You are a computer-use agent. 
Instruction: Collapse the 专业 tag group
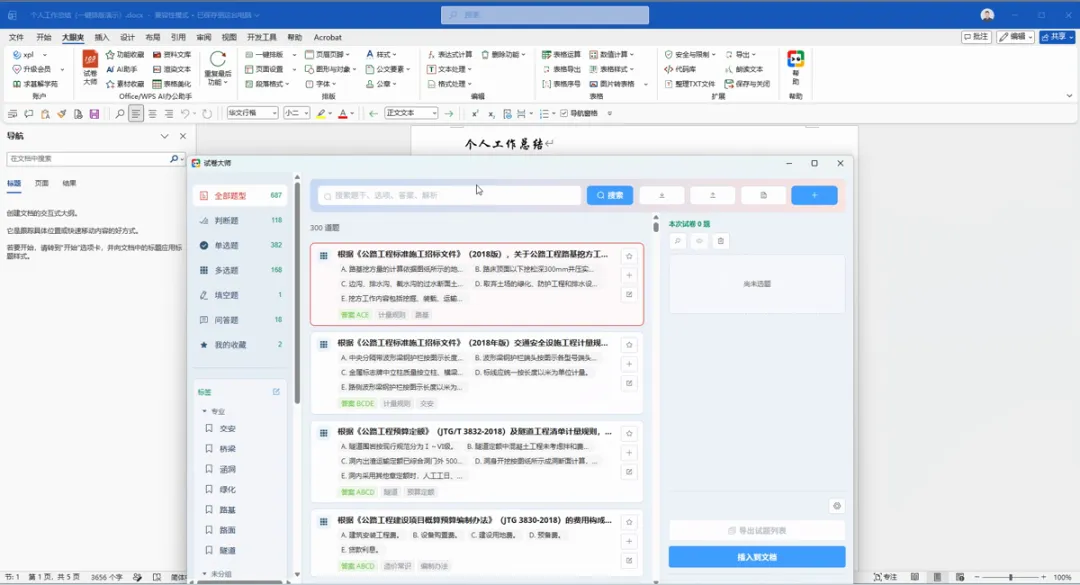click(205, 411)
